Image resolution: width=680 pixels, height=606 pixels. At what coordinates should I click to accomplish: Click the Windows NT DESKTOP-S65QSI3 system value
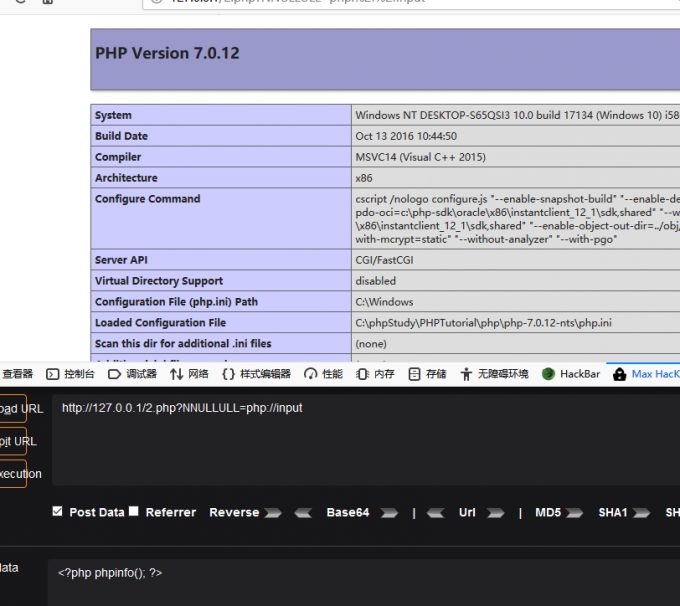coord(517,115)
